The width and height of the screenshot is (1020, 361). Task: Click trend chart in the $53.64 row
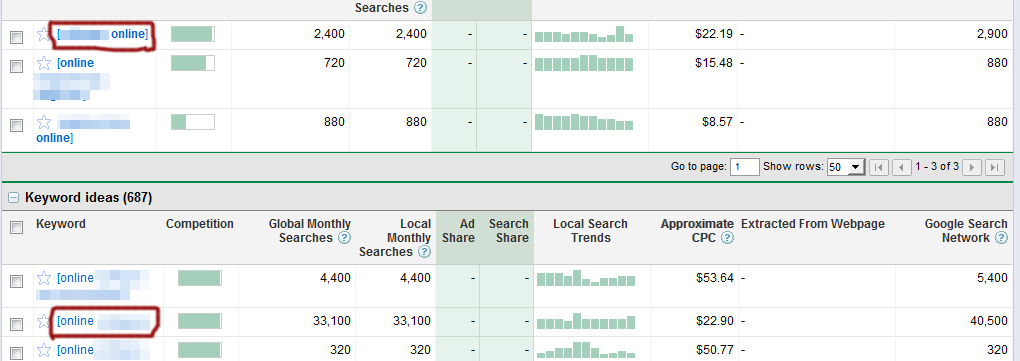pyautogui.click(x=585, y=278)
